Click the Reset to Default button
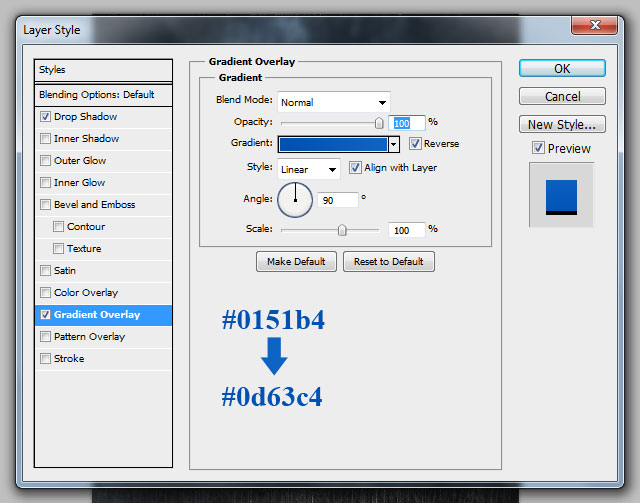 click(x=389, y=262)
